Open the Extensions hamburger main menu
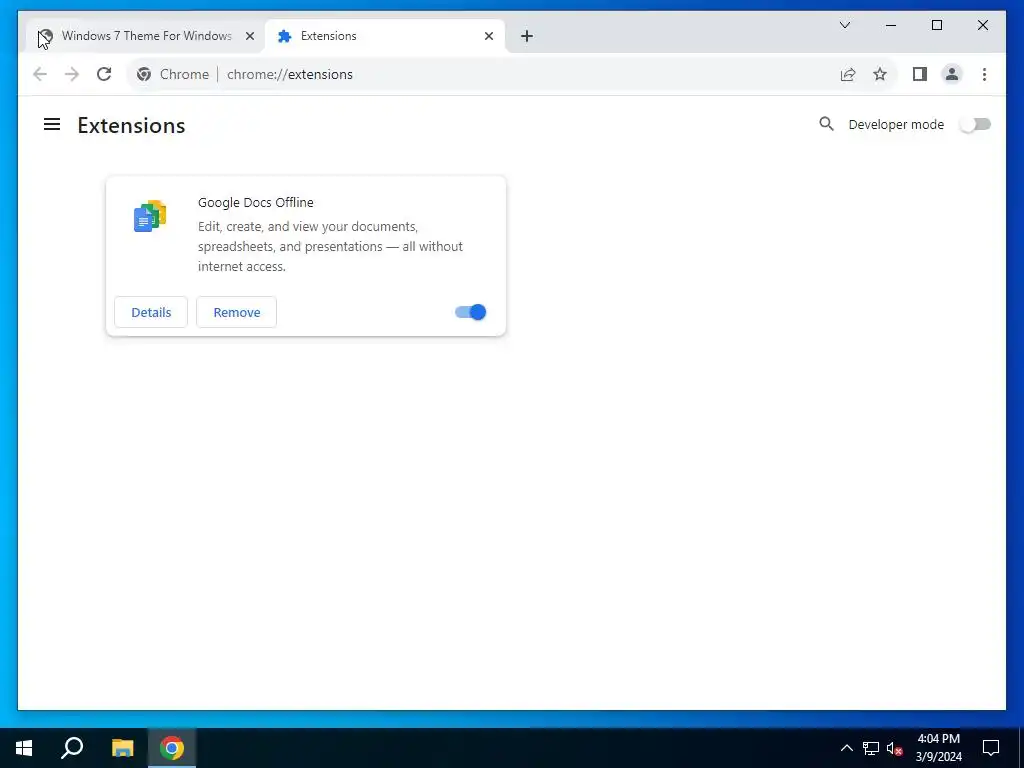 coord(52,124)
